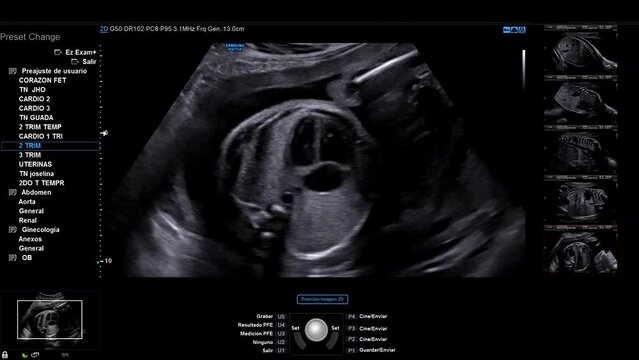Click the Preajuste de usuario label

click(x=54, y=71)
